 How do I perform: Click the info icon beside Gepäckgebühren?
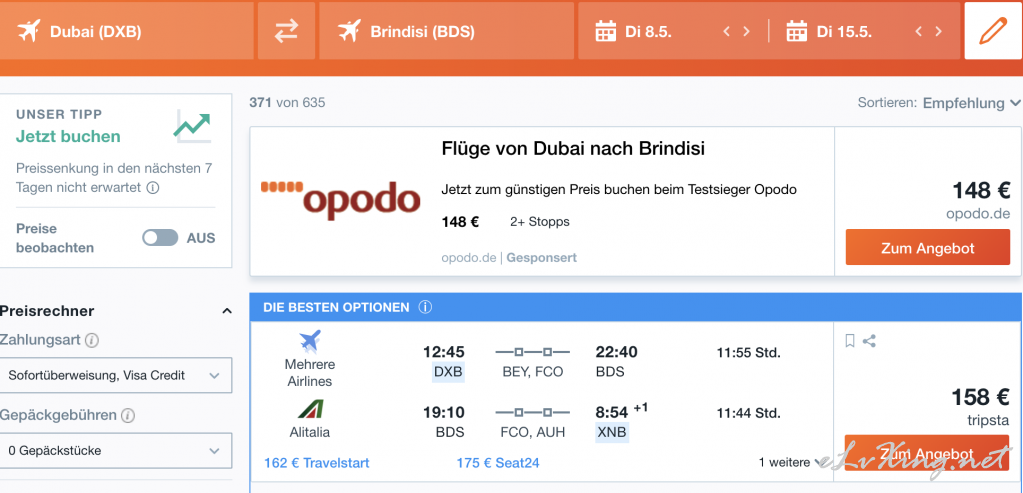(x=128, y=415)
